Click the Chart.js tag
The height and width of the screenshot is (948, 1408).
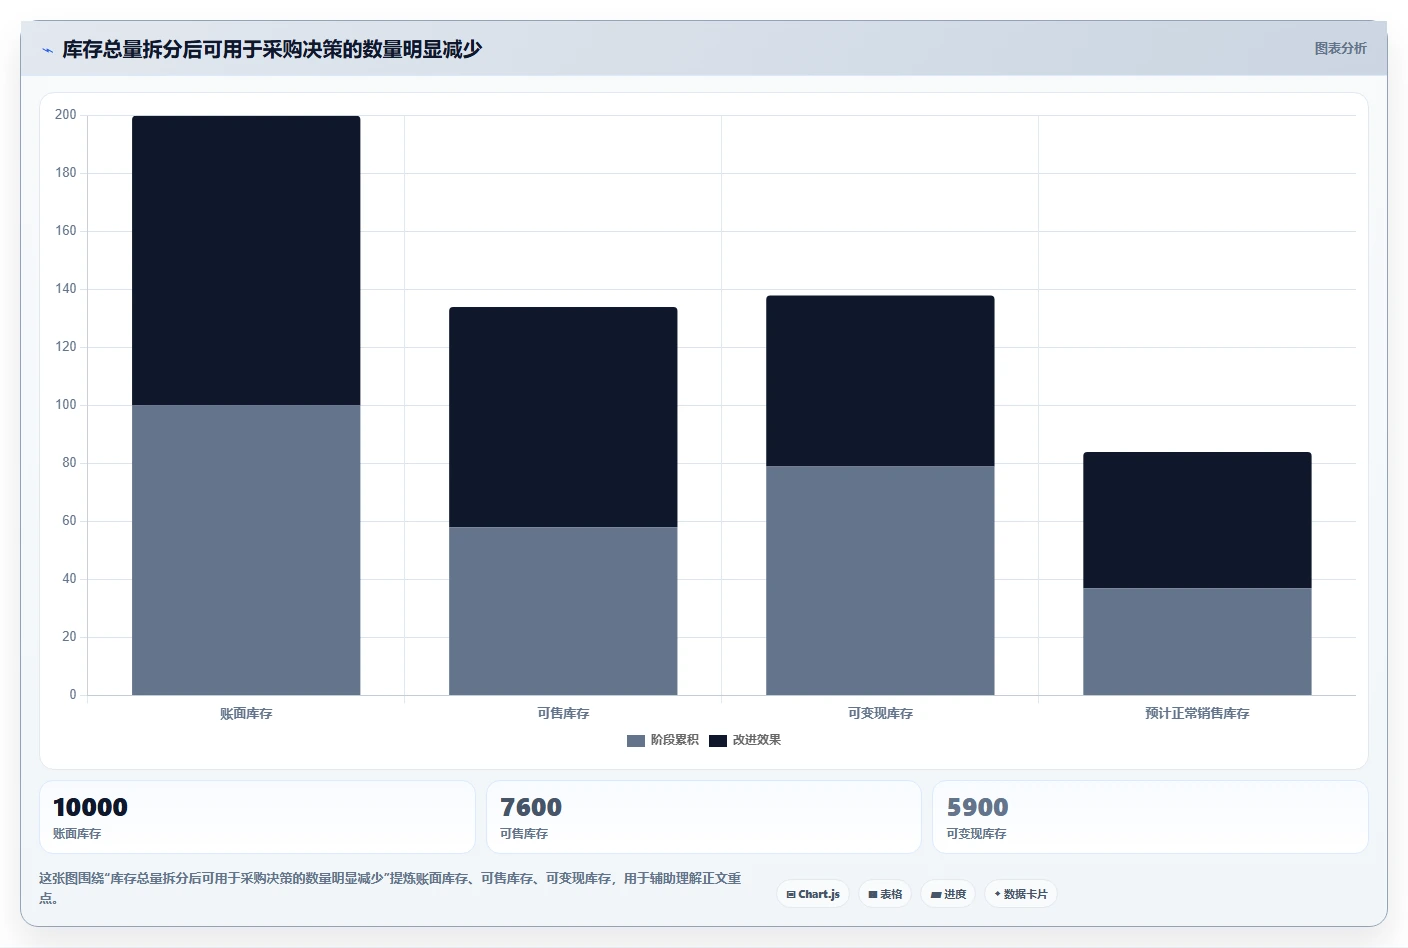(813, 894)
